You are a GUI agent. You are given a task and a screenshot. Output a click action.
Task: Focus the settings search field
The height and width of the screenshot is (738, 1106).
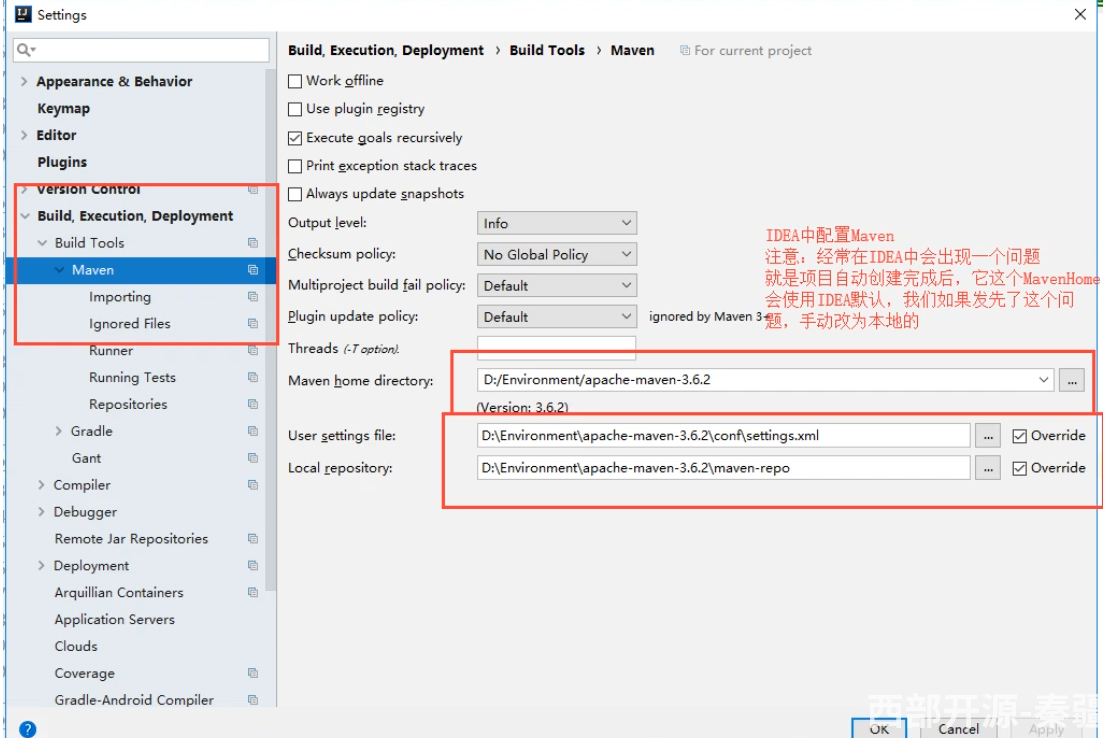point(141,50)
